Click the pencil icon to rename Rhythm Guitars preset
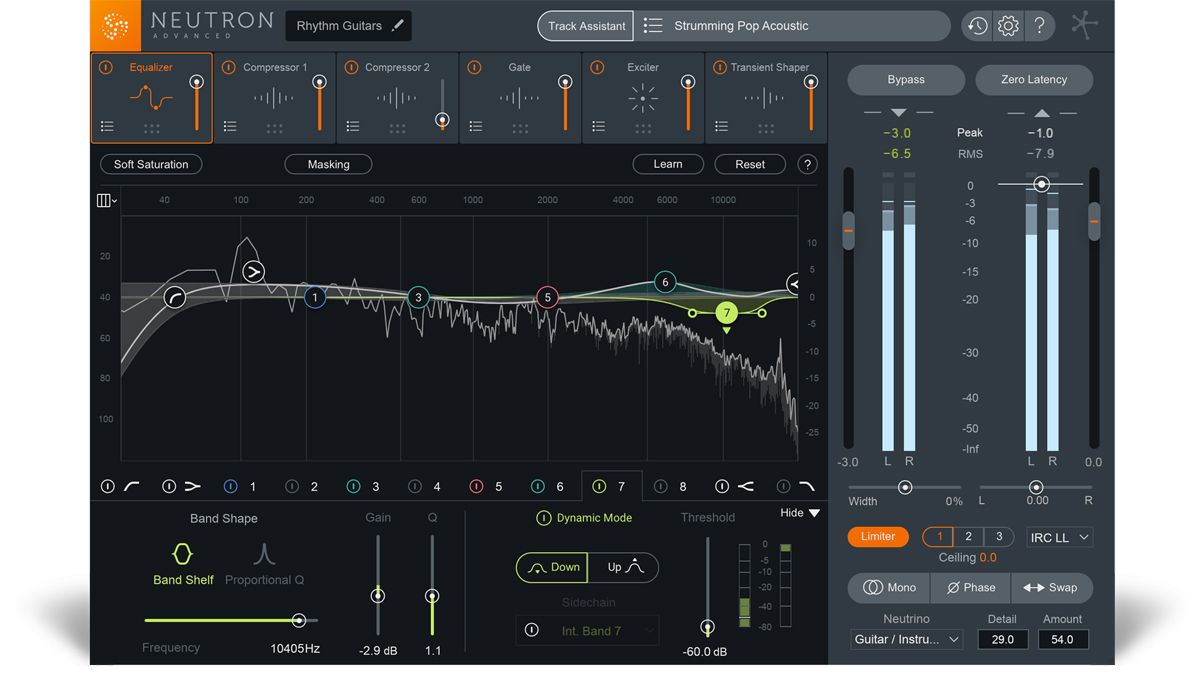 396,26
